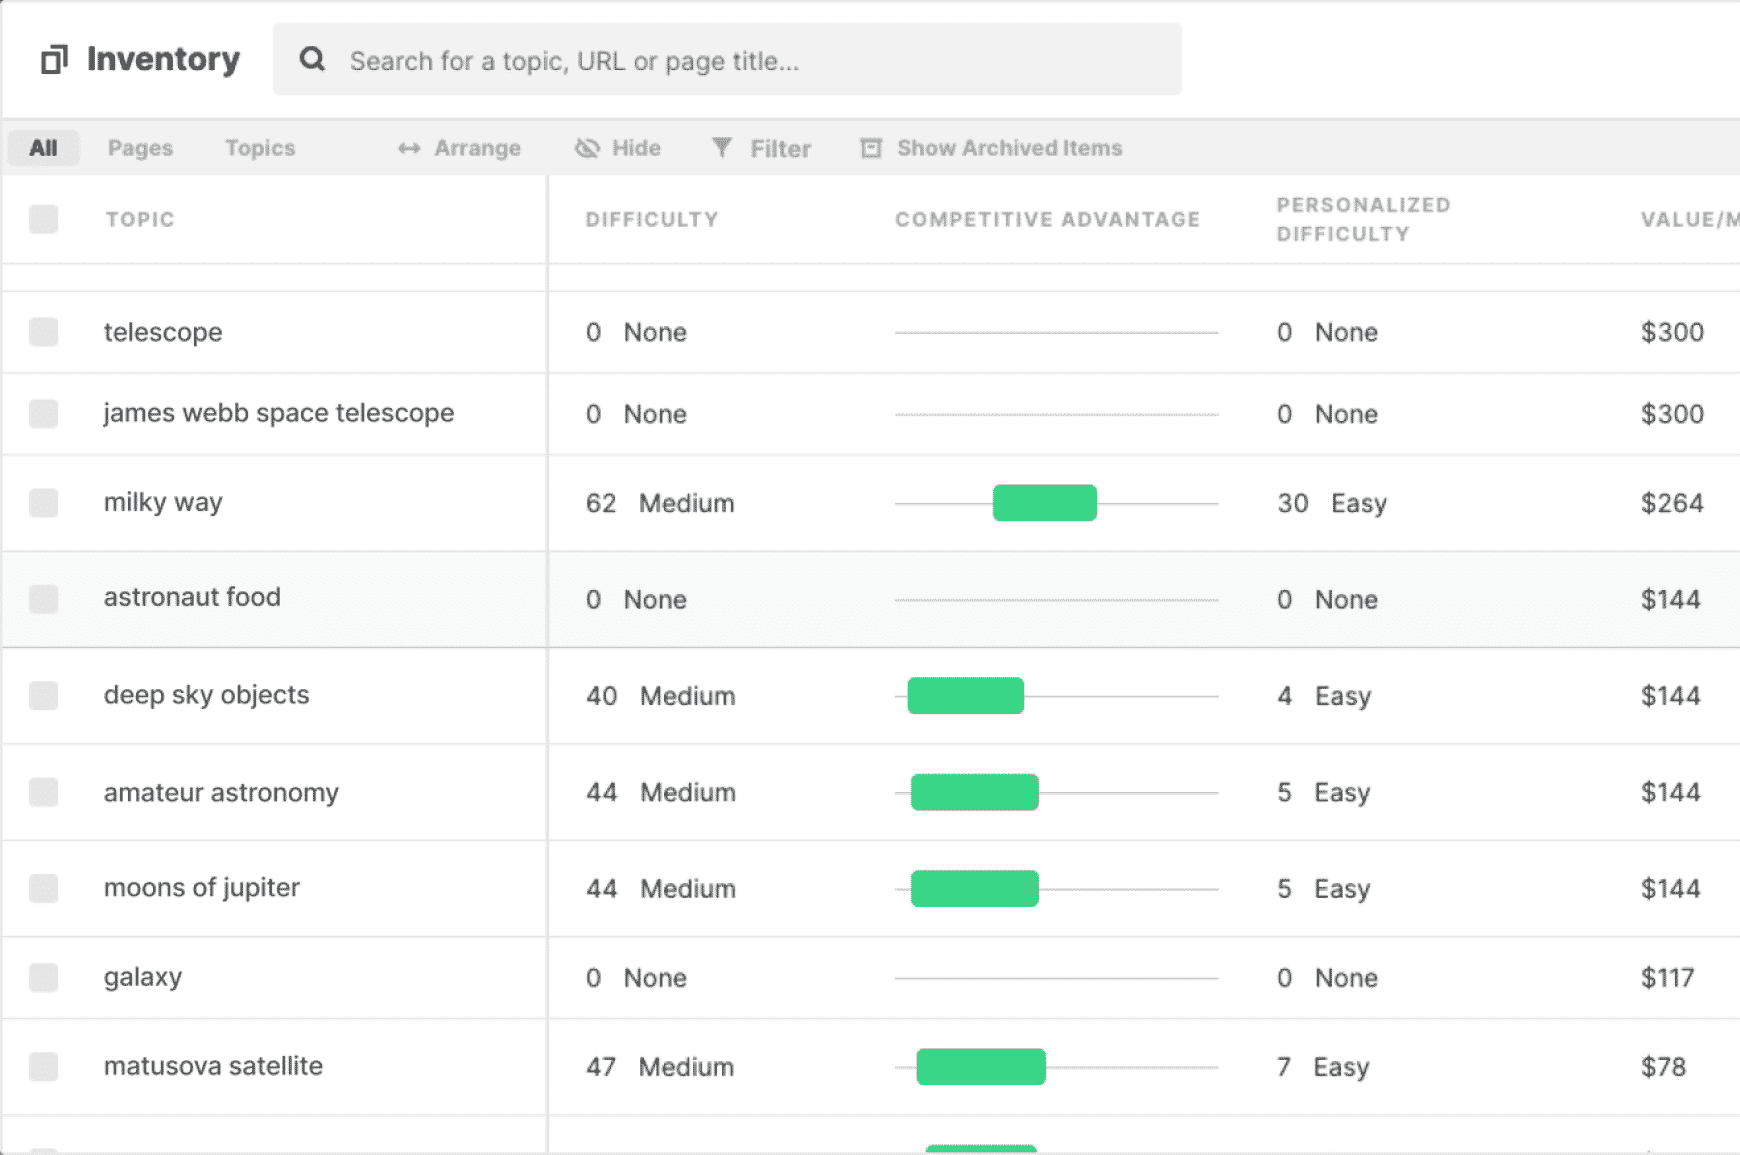Toggle the astronaut food row checkbox
This screenshot has height=1155, width=1740.
(x=44, y=599)
